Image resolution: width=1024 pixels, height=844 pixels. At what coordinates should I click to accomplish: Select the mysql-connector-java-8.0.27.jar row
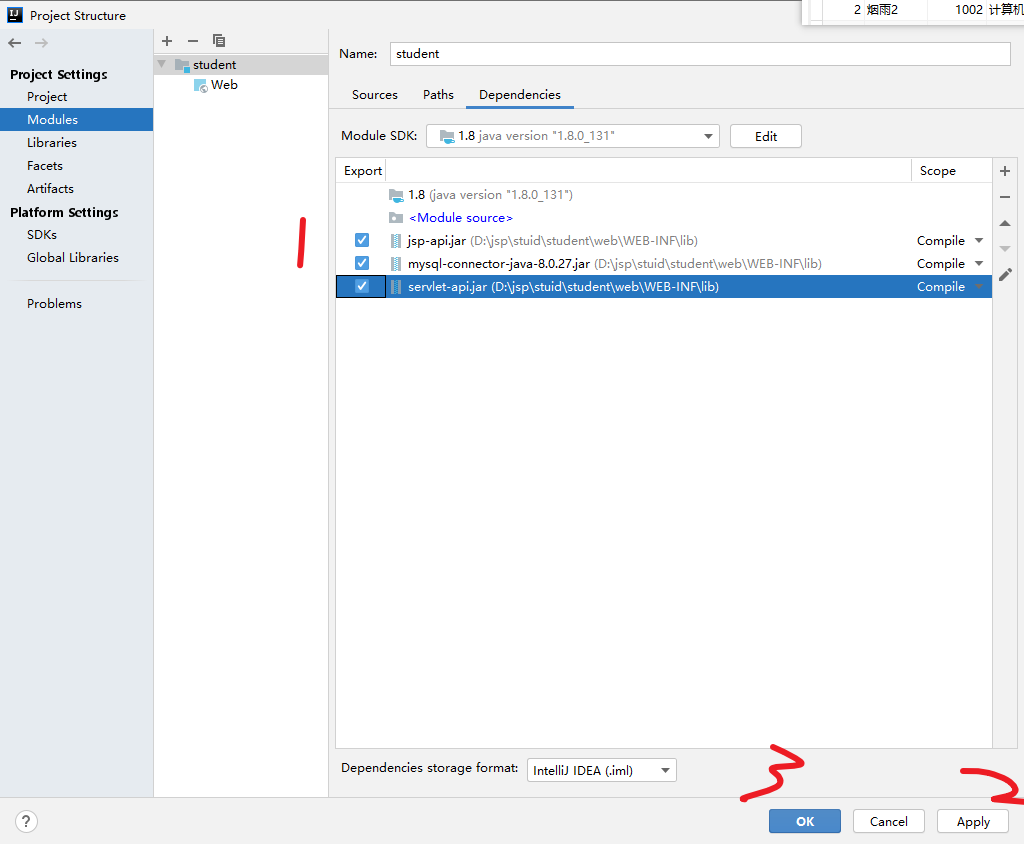tap(664, 263)
